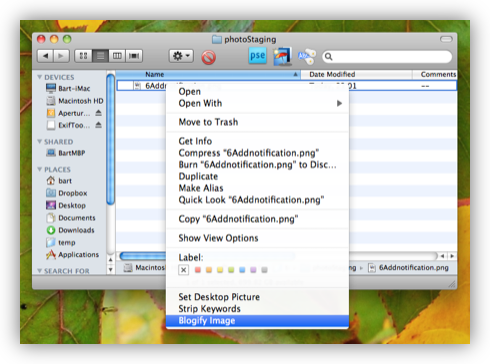Choose Copy "6Addnotification.png"
Screen dimensions: 490x364
tap(257, 219)
